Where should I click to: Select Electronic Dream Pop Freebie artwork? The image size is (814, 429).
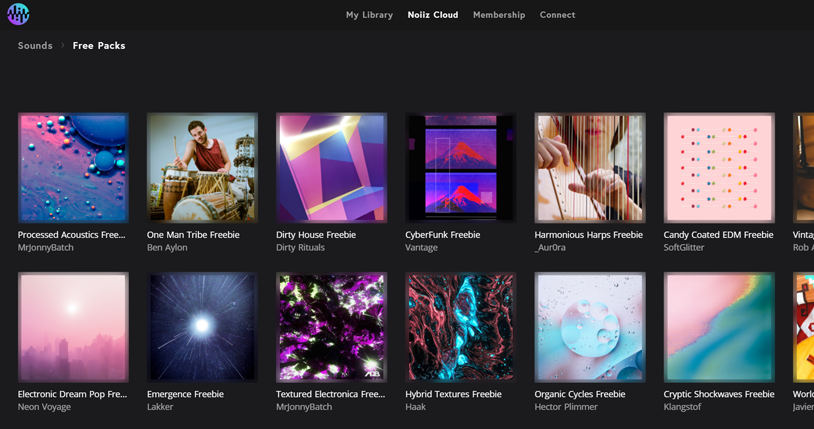click(x=73, y=327)
